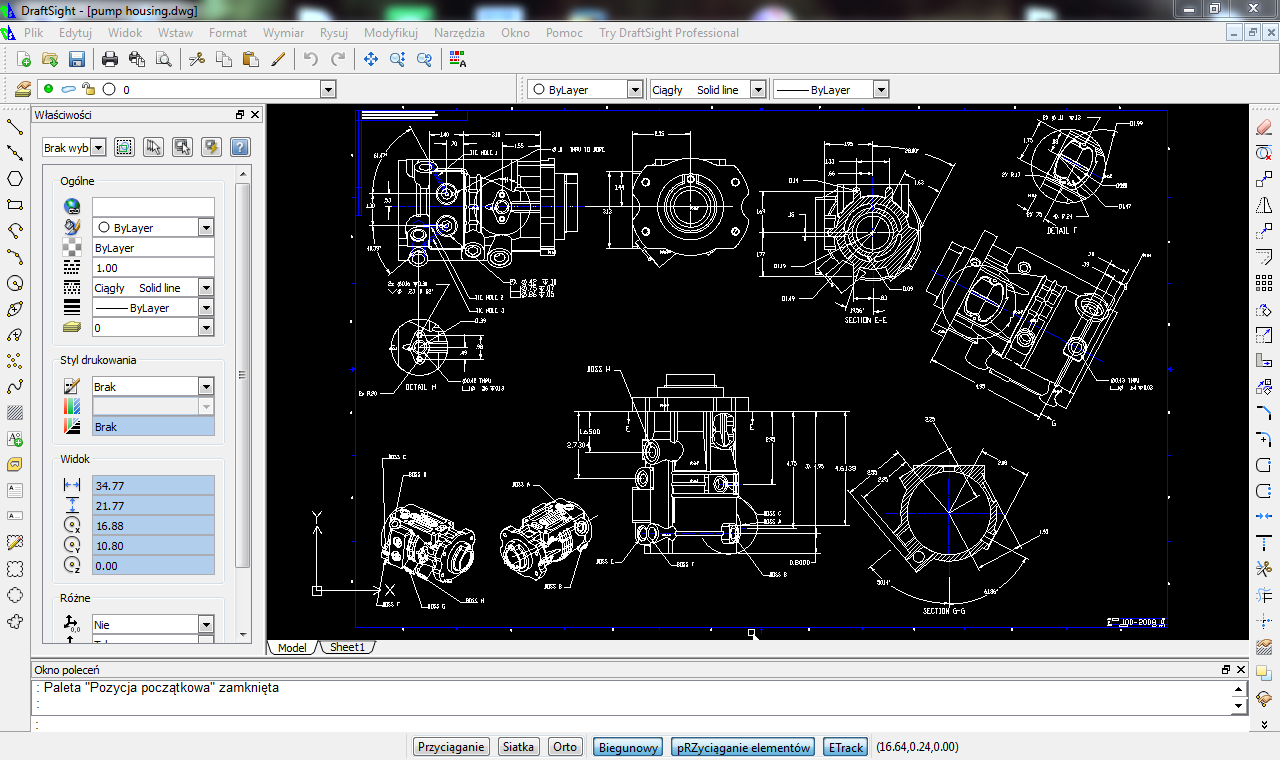Switch to the Sheet1 tab
The image size is (1280, 760).
[347, 647]
